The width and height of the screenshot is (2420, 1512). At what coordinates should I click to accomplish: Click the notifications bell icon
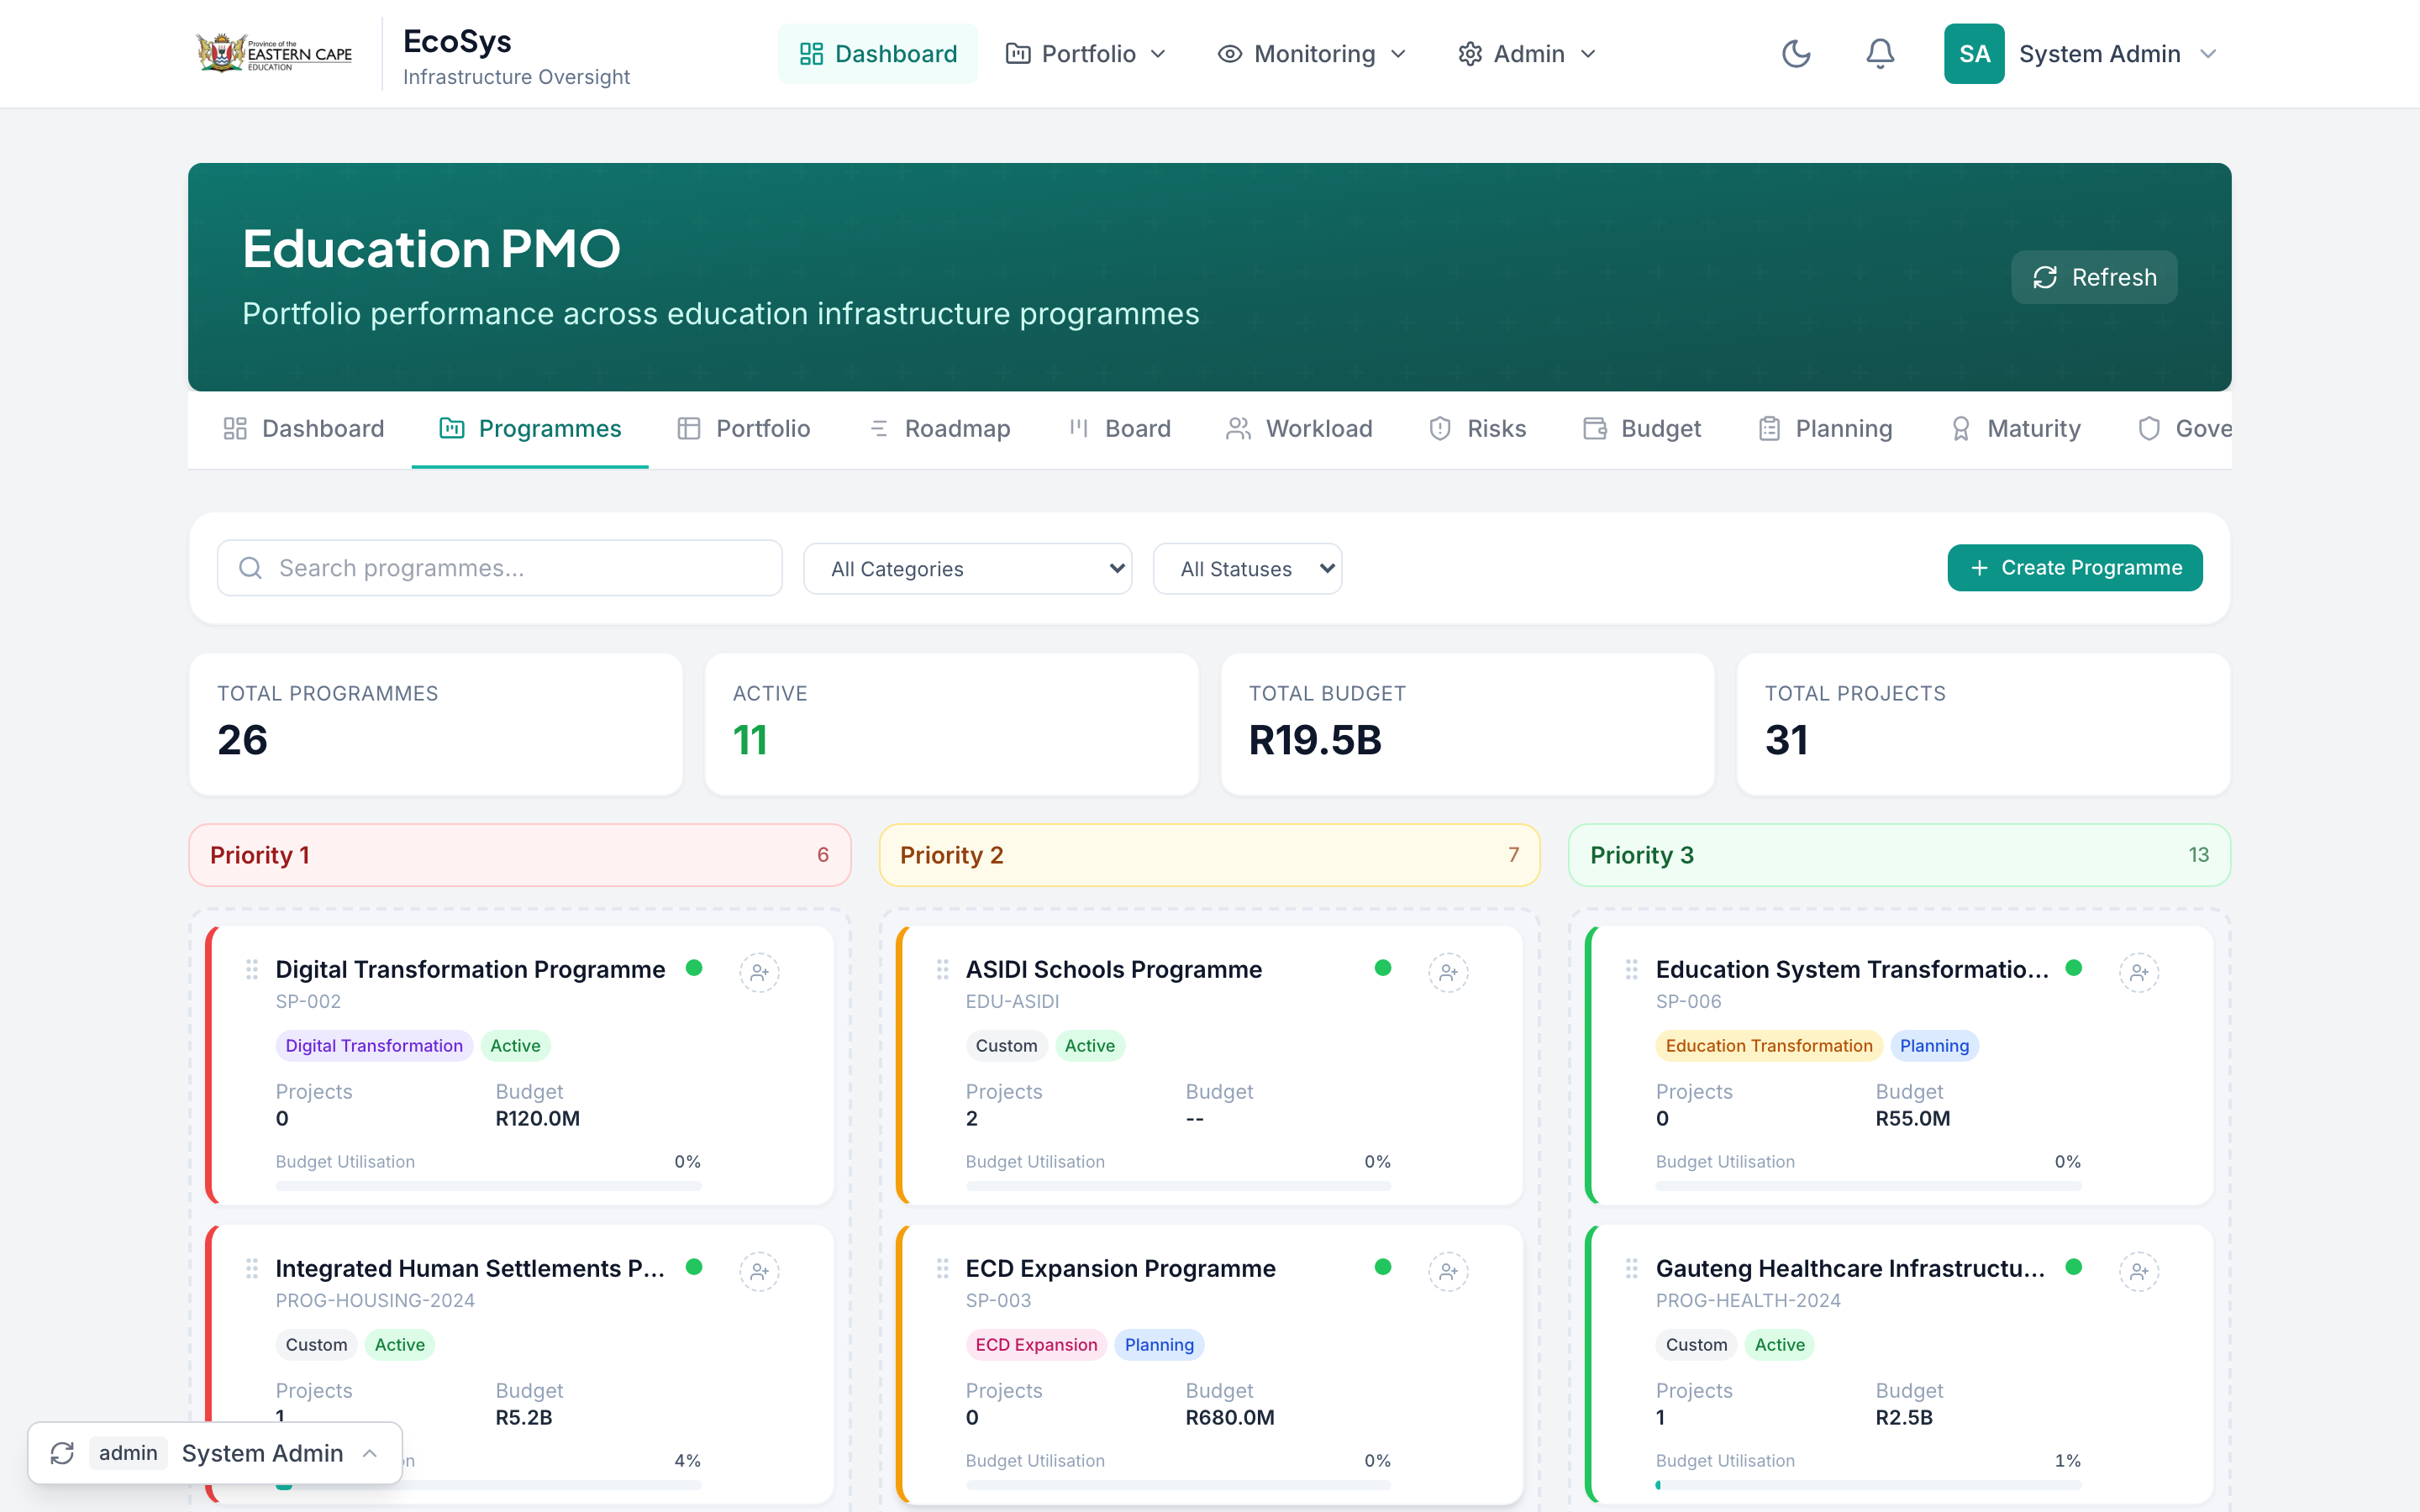[1880, 54]
